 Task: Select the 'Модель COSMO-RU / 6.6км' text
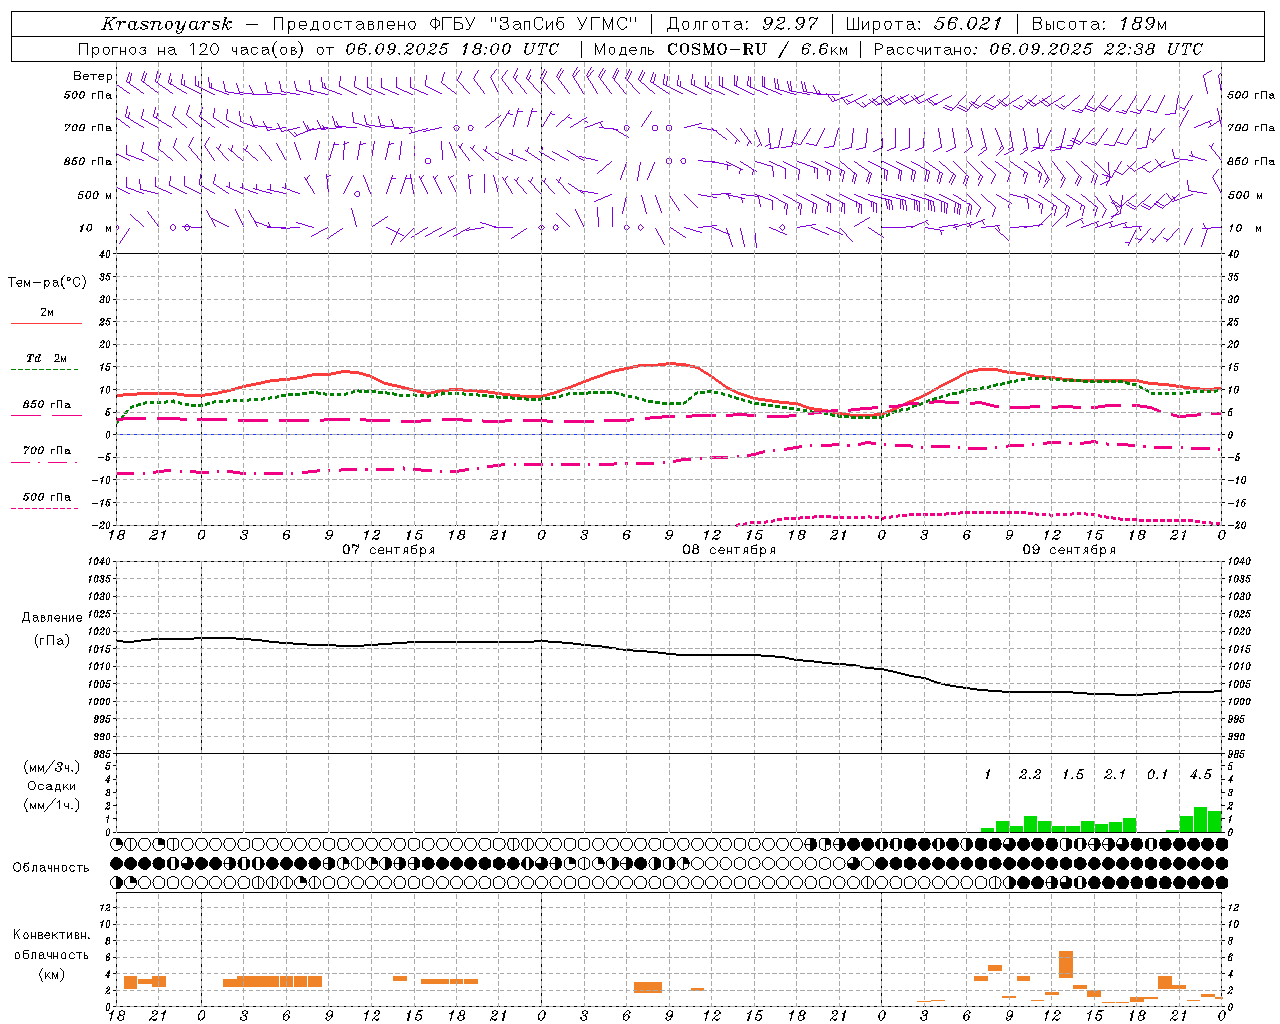pyautogui.click(x=721, y=49)
